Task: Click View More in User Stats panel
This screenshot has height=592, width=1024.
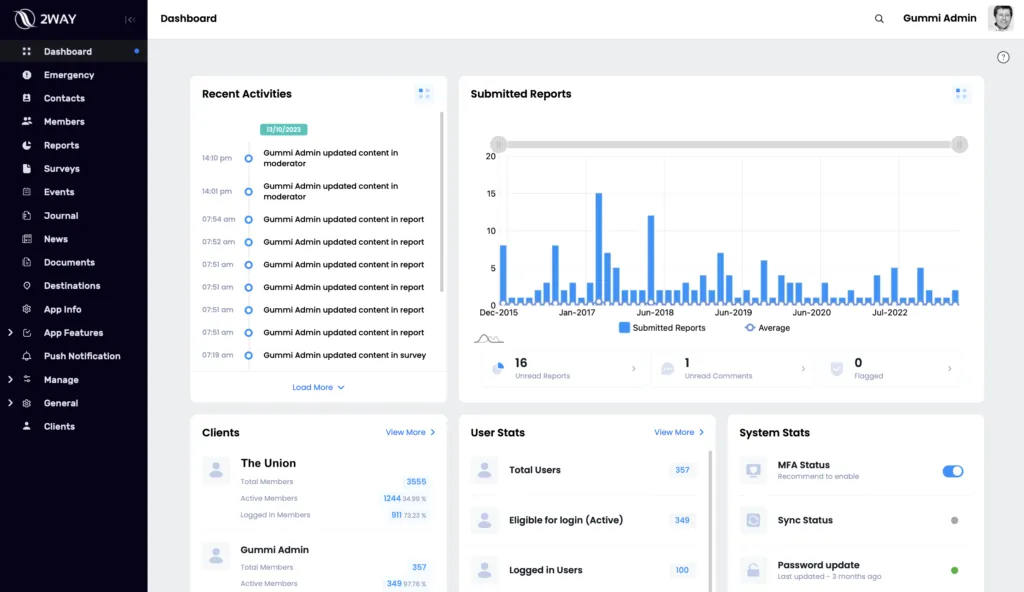Action: (679, 433)
